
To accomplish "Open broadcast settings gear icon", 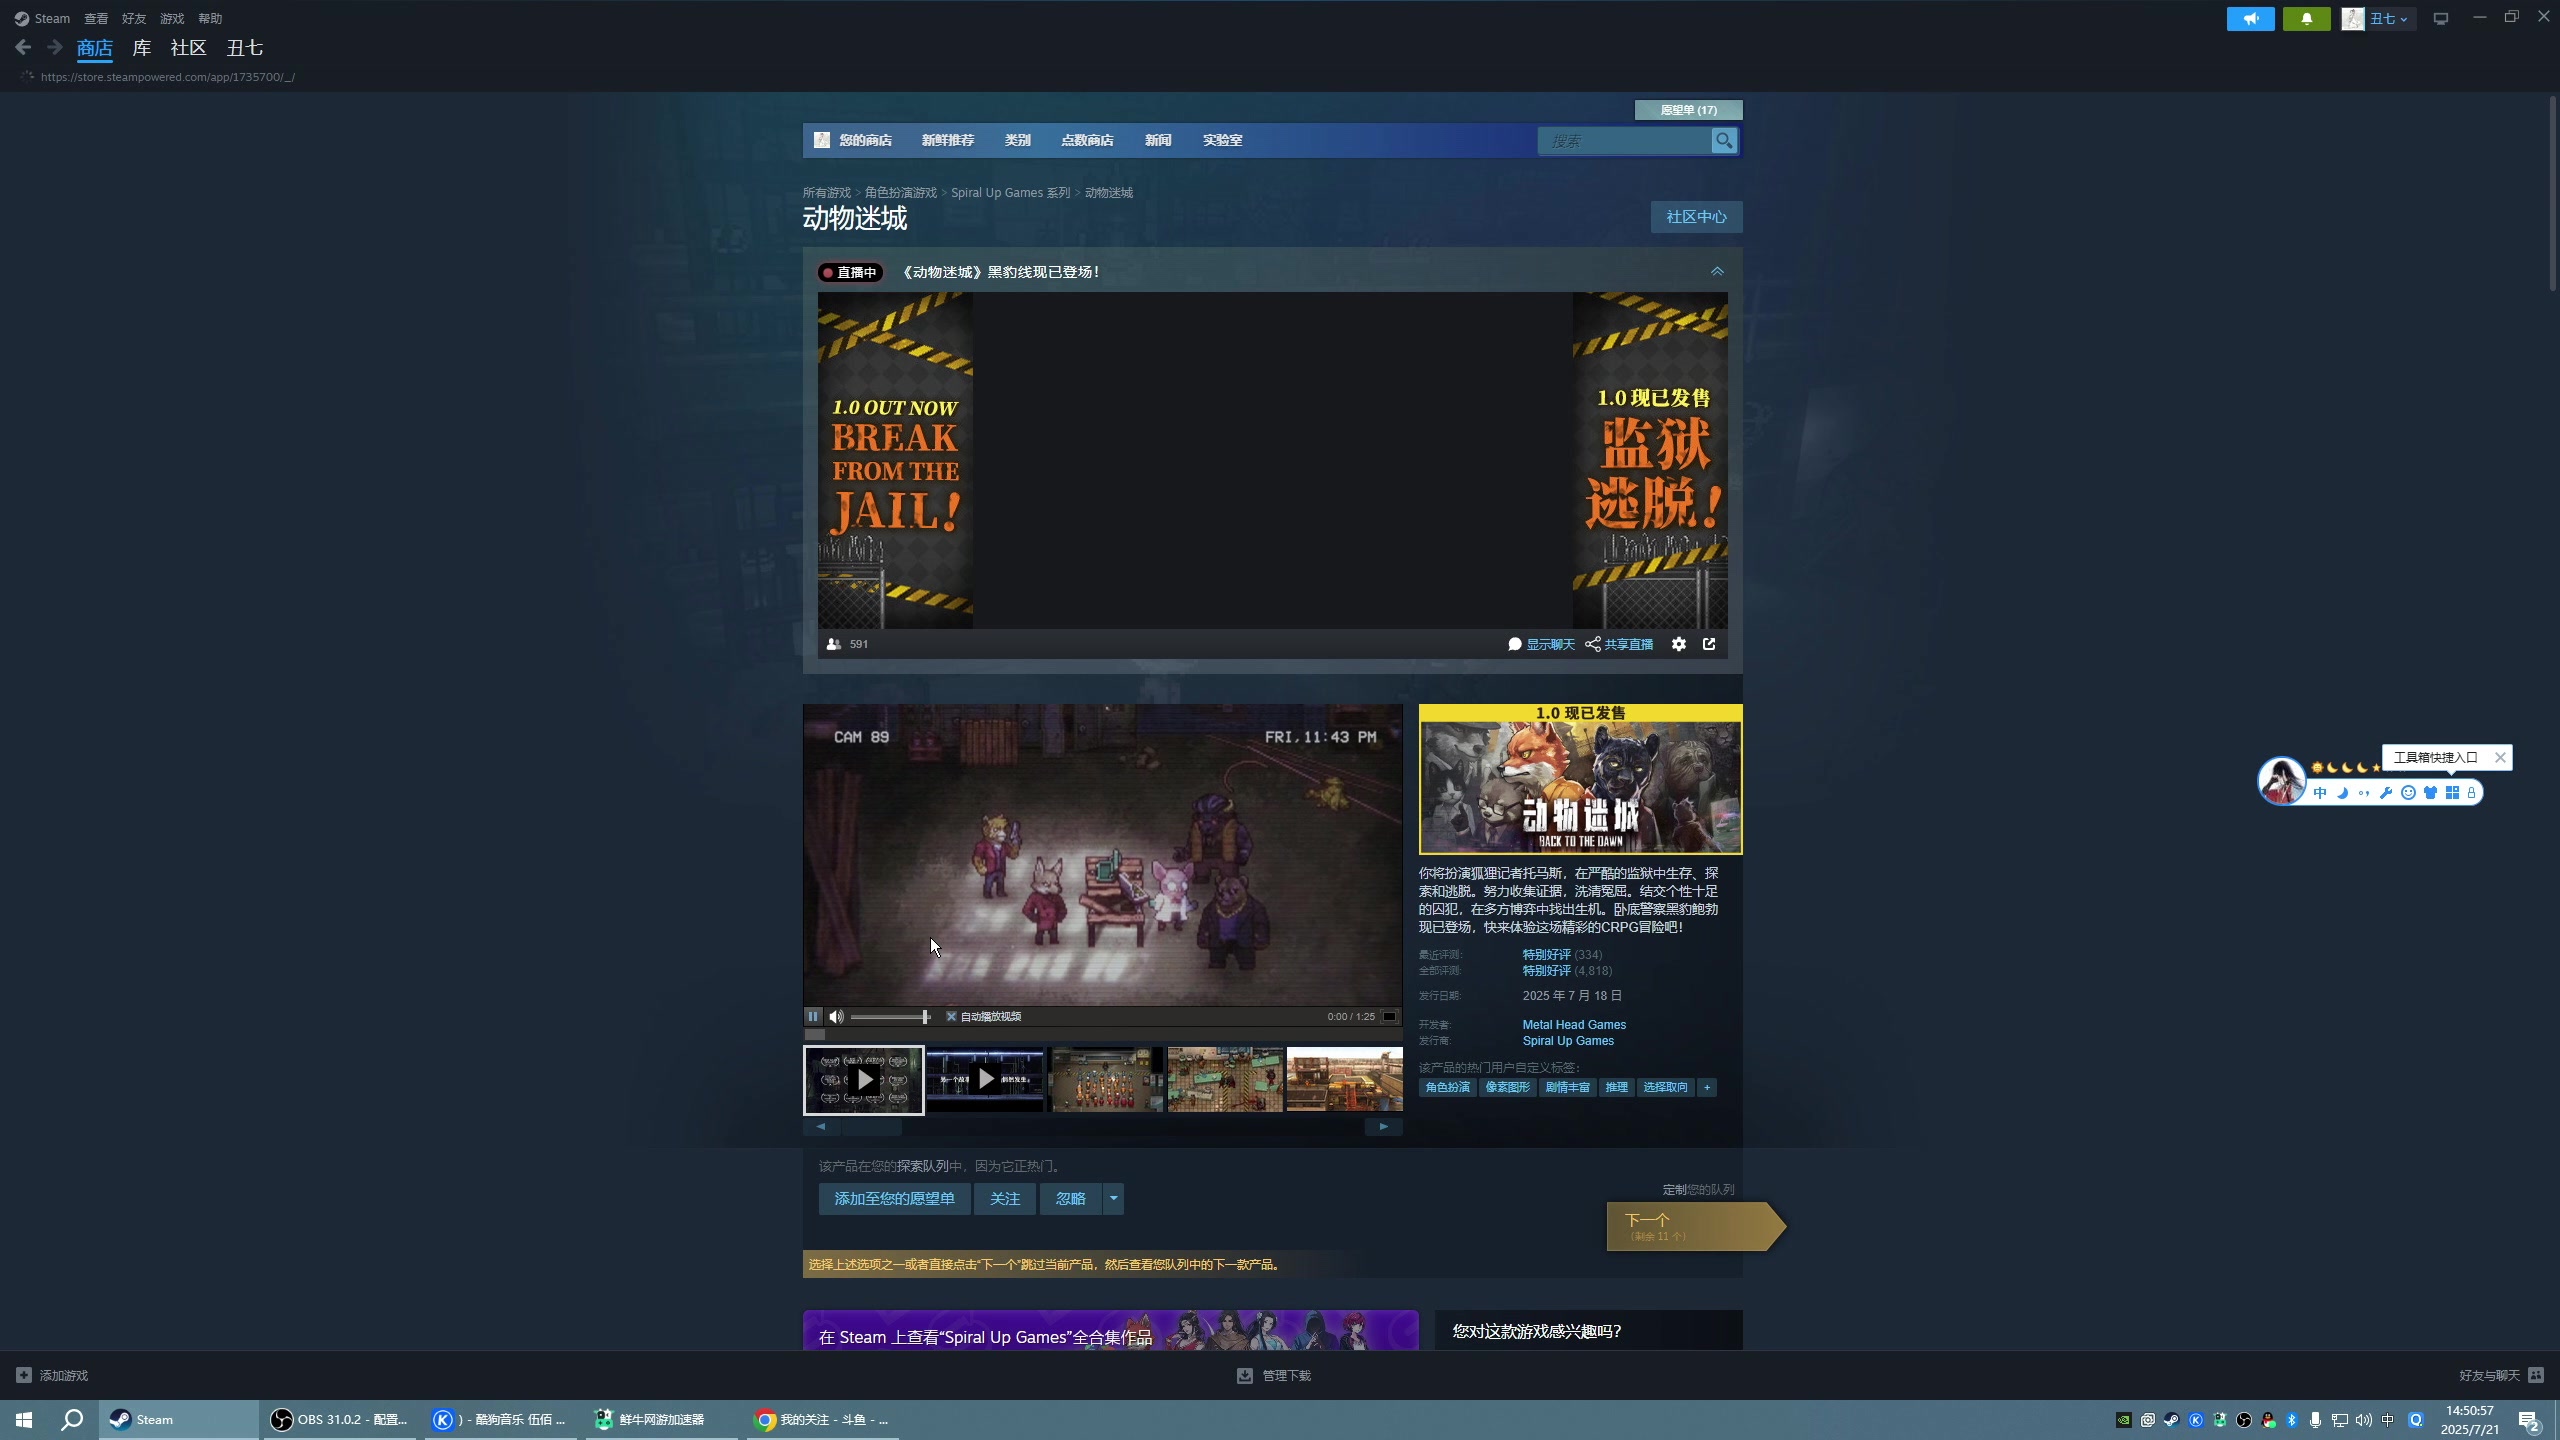I will click(1679, 644).
